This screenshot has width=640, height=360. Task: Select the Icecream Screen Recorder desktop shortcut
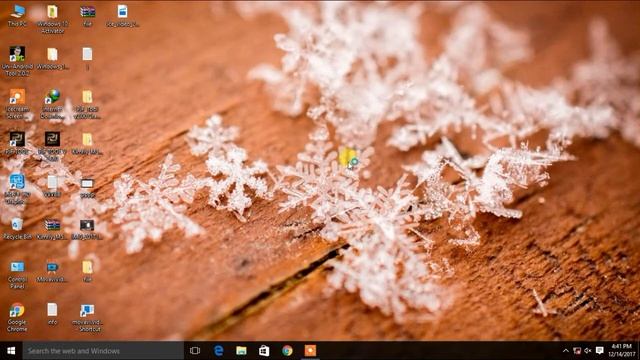coord(17,104)
